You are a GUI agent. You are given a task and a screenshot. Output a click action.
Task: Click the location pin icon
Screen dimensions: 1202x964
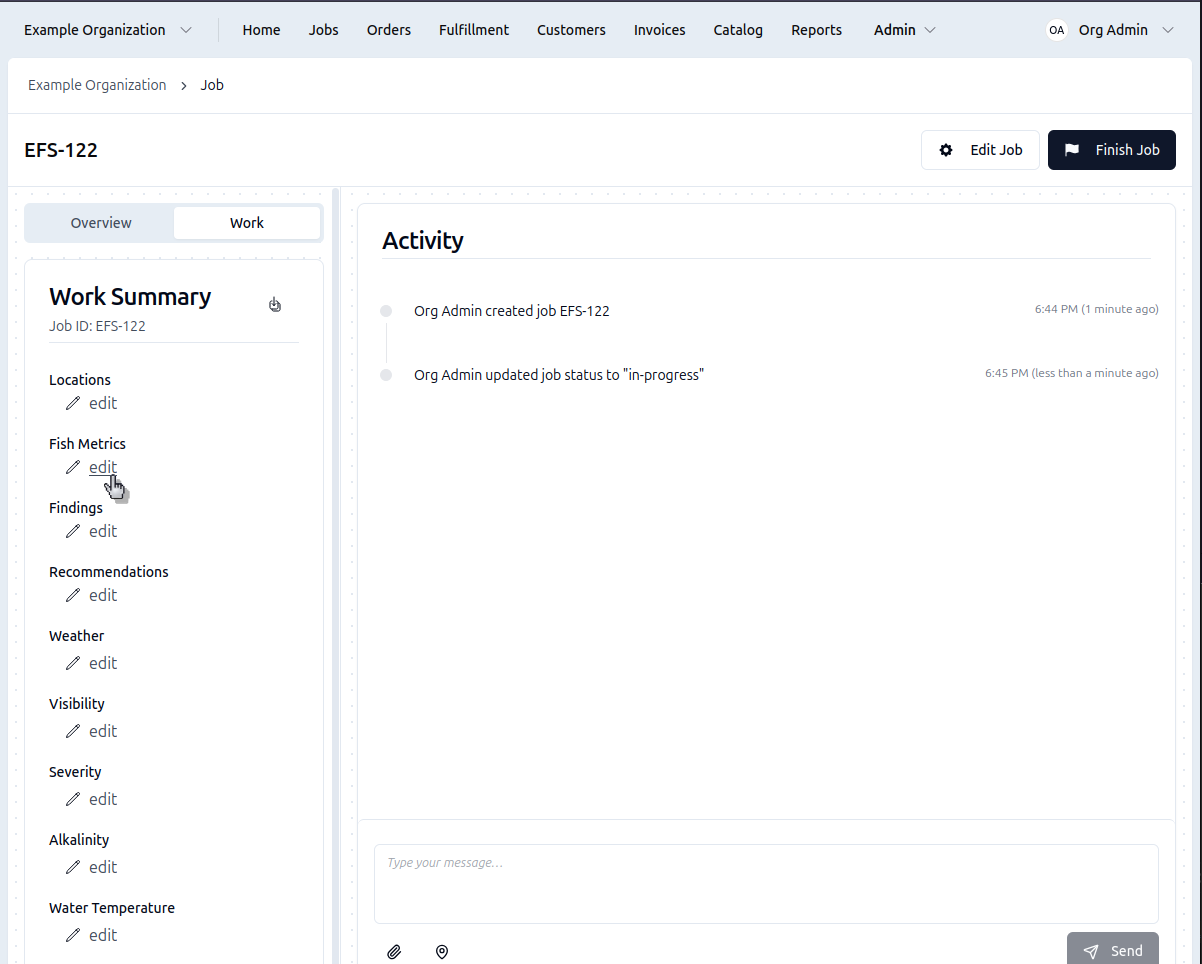point(442,952)
